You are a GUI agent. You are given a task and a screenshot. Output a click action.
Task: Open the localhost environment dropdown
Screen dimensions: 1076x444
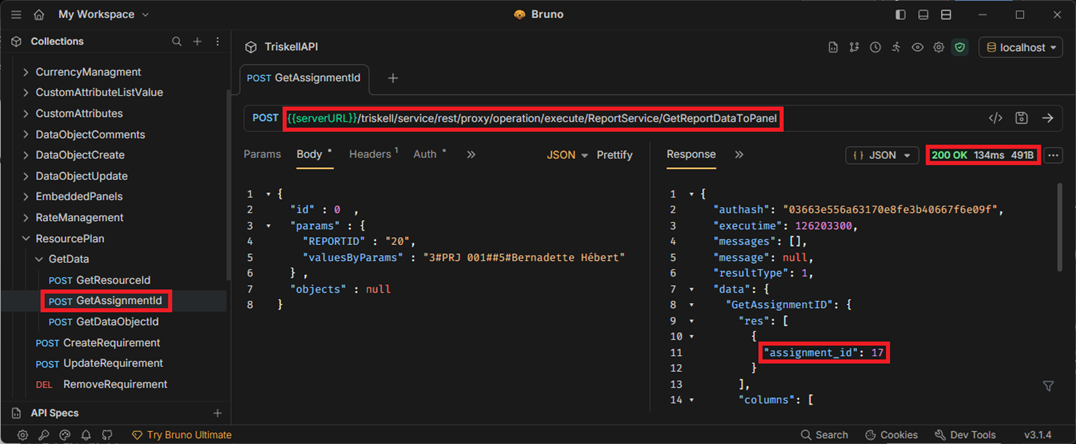[1020, 47]
